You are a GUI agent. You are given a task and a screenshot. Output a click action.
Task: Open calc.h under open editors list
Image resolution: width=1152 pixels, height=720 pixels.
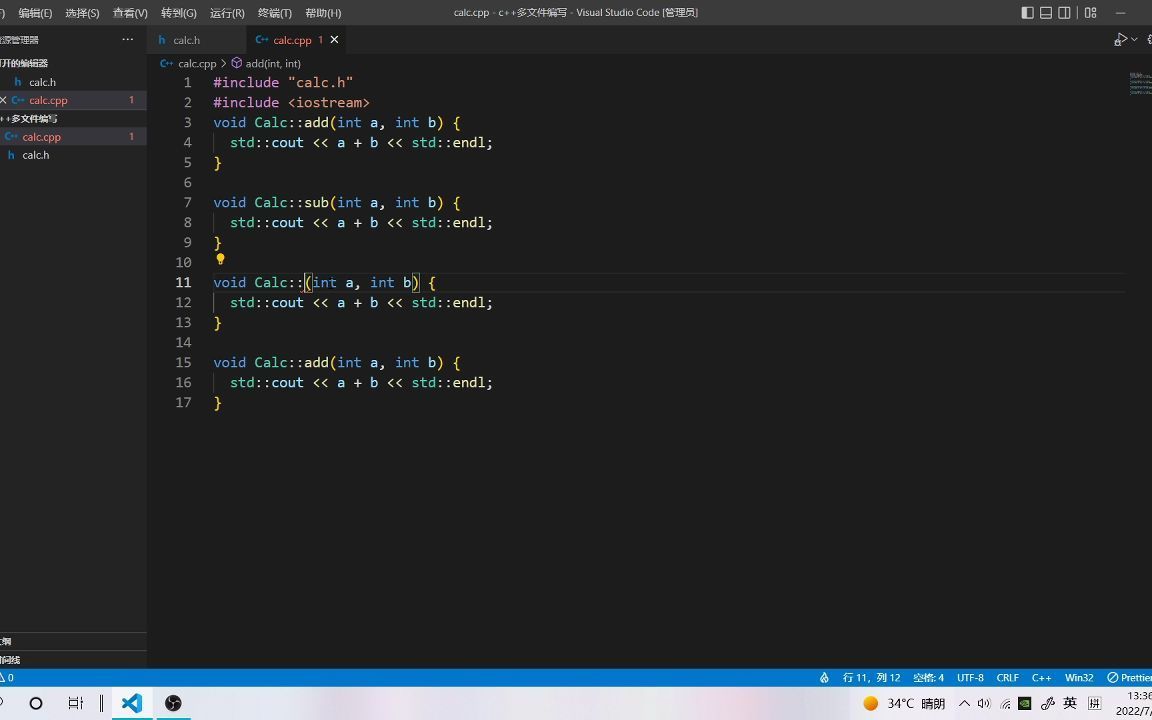tap(73, 82)
